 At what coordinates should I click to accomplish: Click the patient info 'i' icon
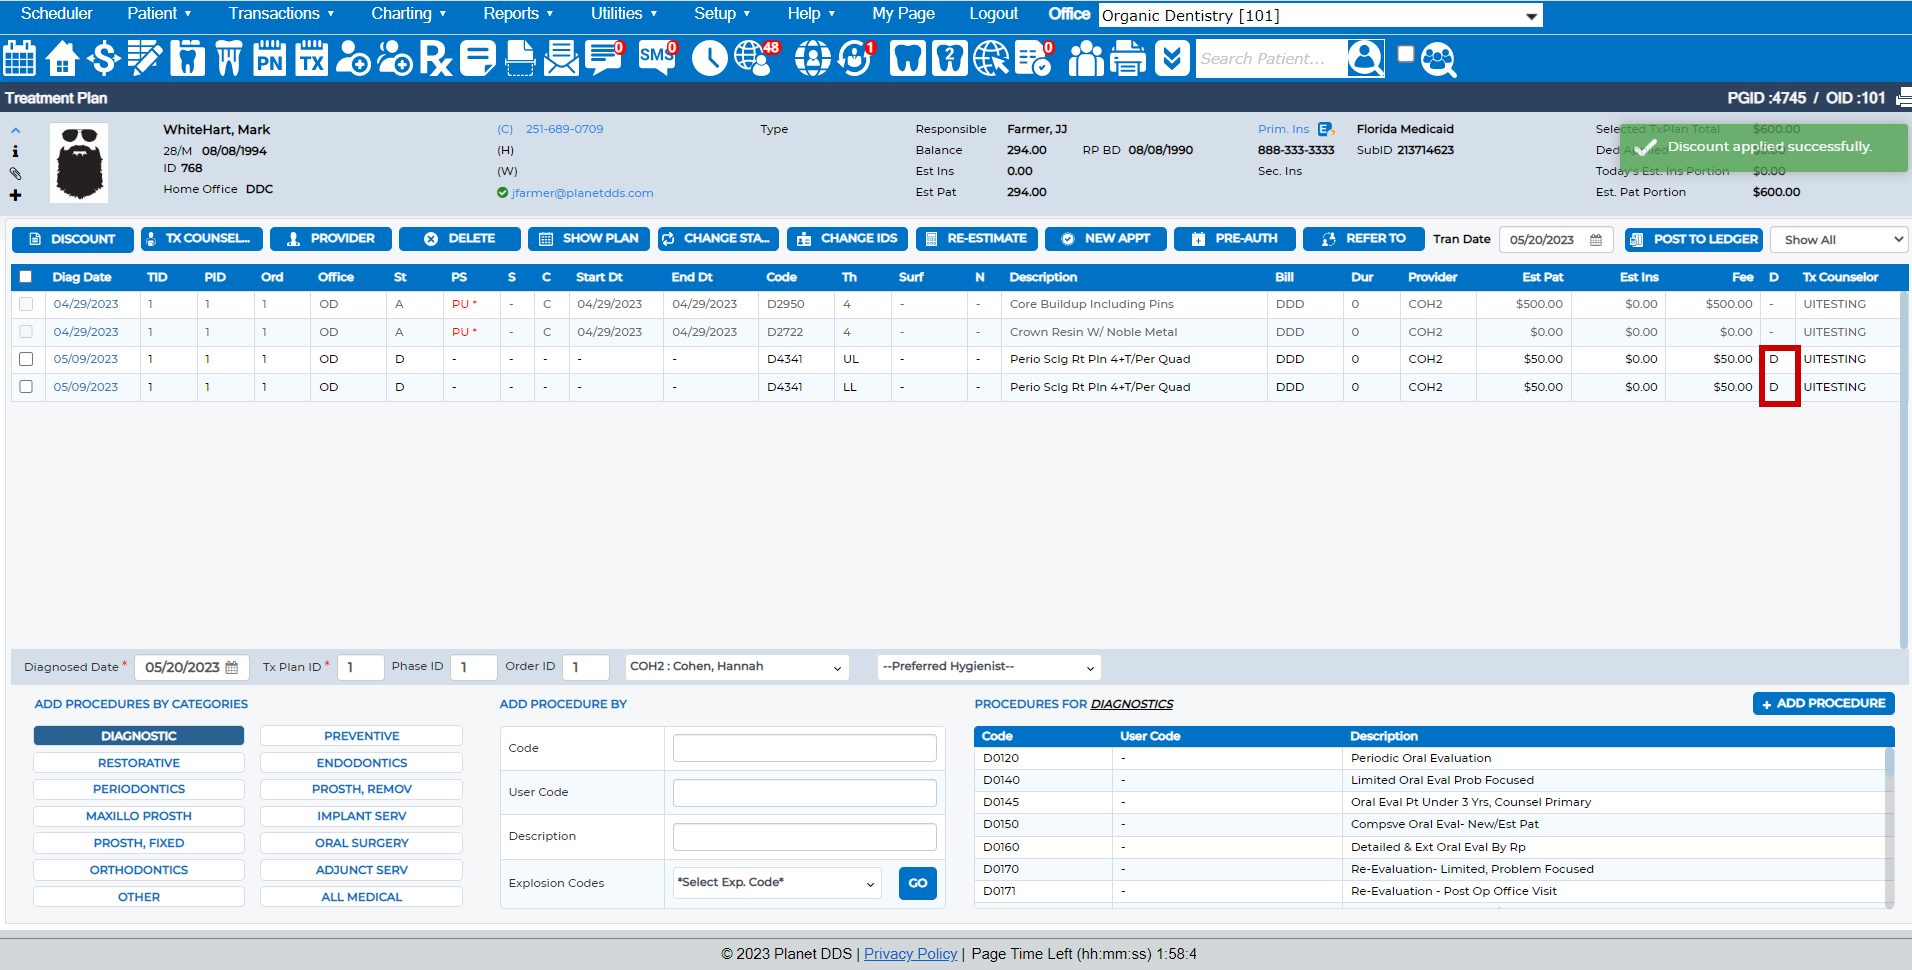click(15, 151)
